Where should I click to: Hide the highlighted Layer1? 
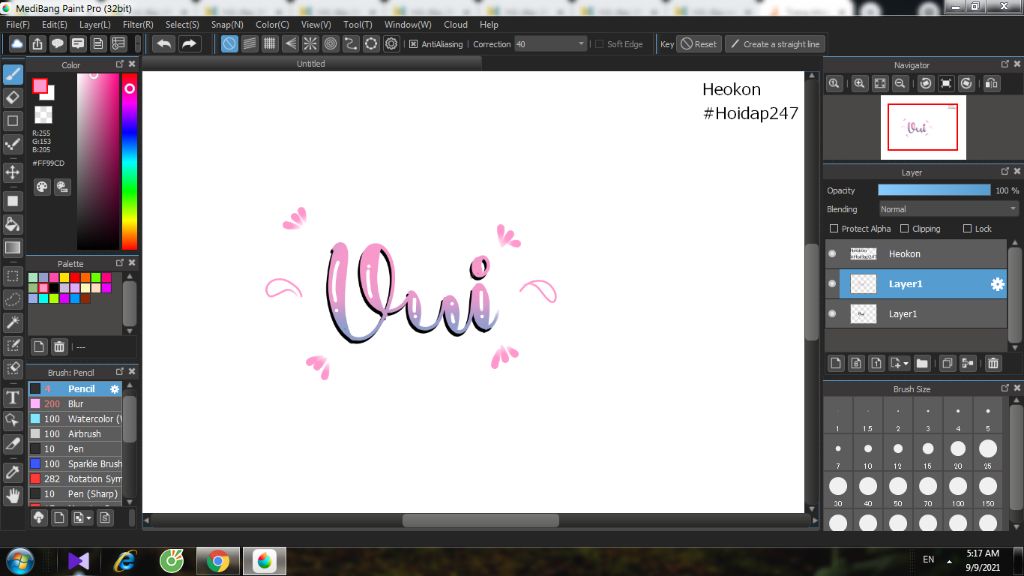click(x=832, y=284)
